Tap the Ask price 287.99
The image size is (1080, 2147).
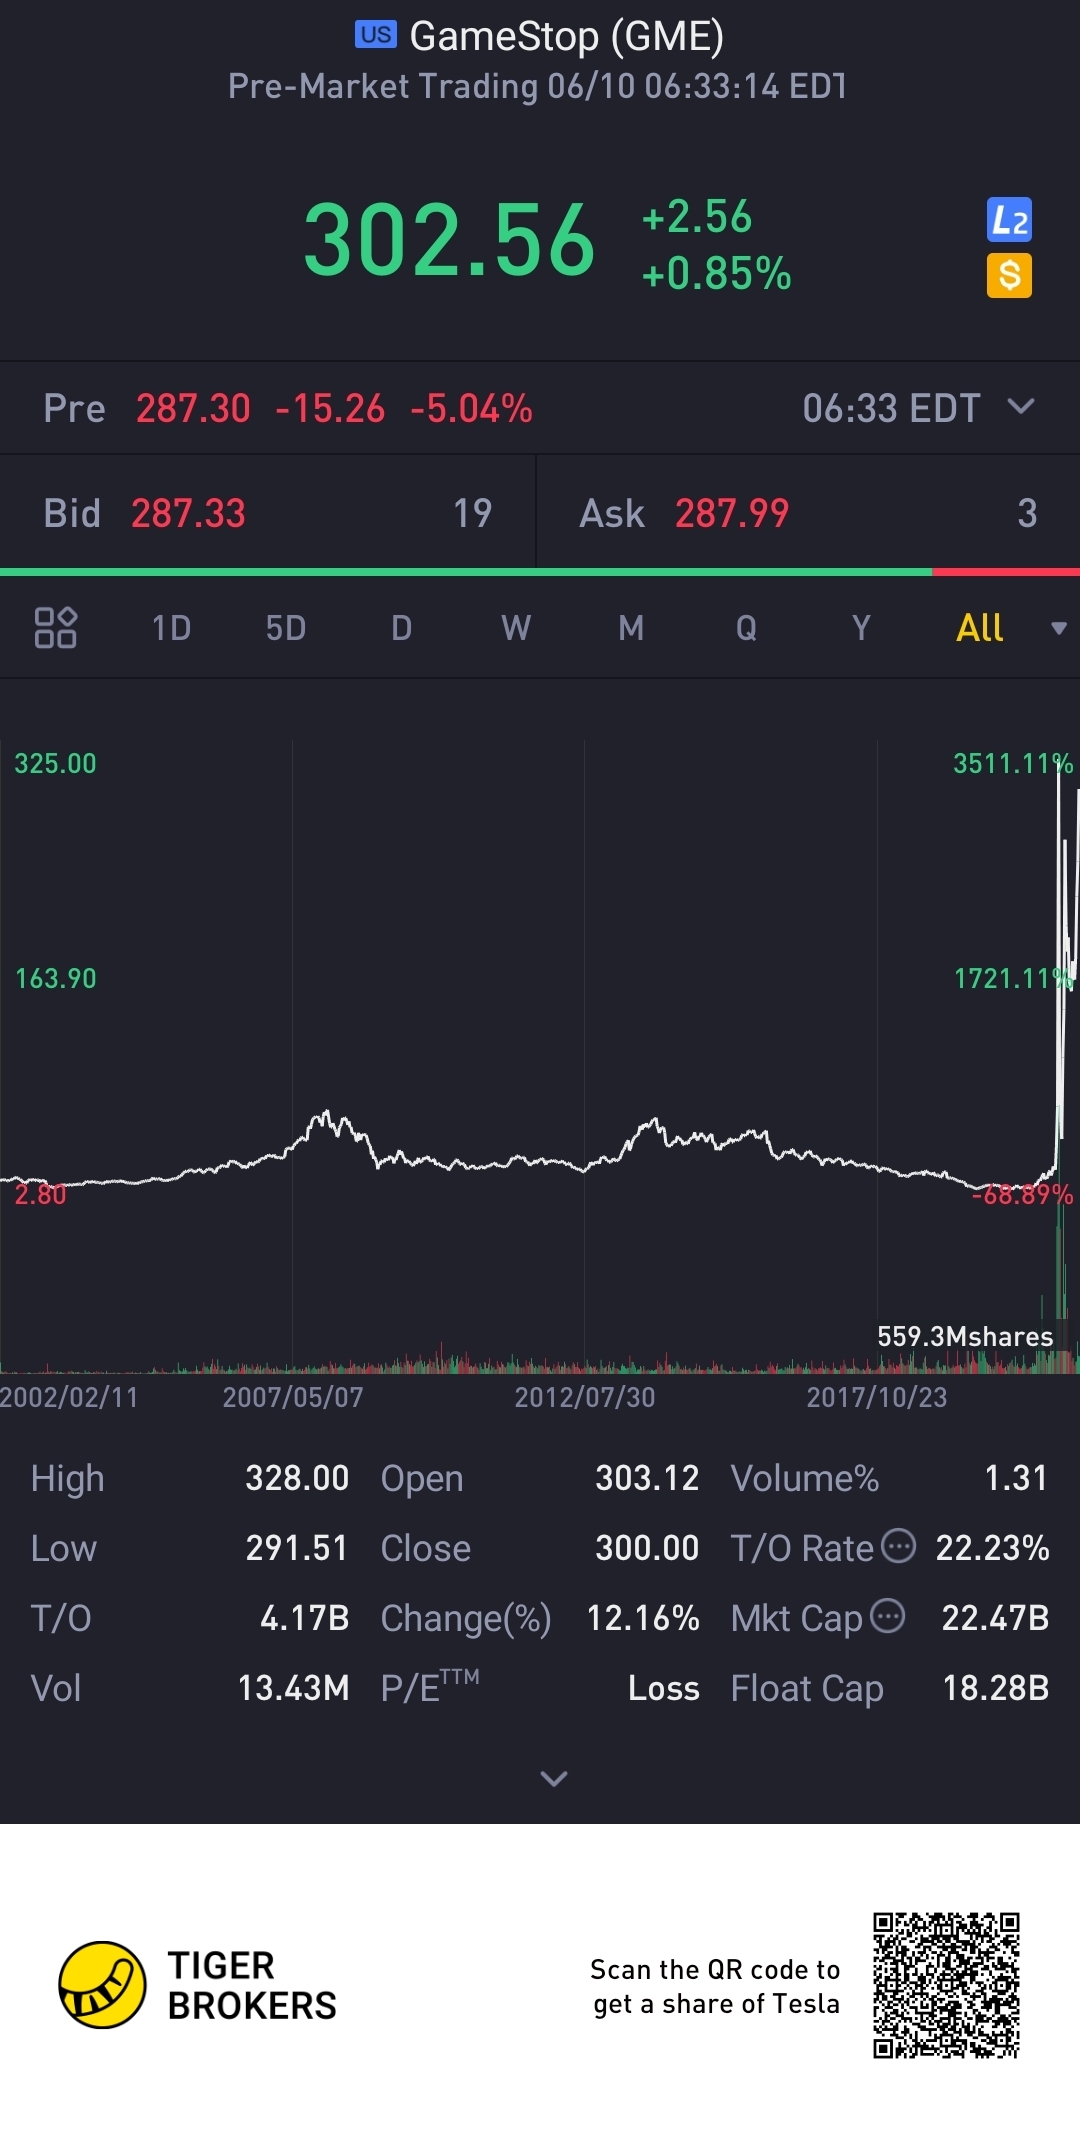732,513
